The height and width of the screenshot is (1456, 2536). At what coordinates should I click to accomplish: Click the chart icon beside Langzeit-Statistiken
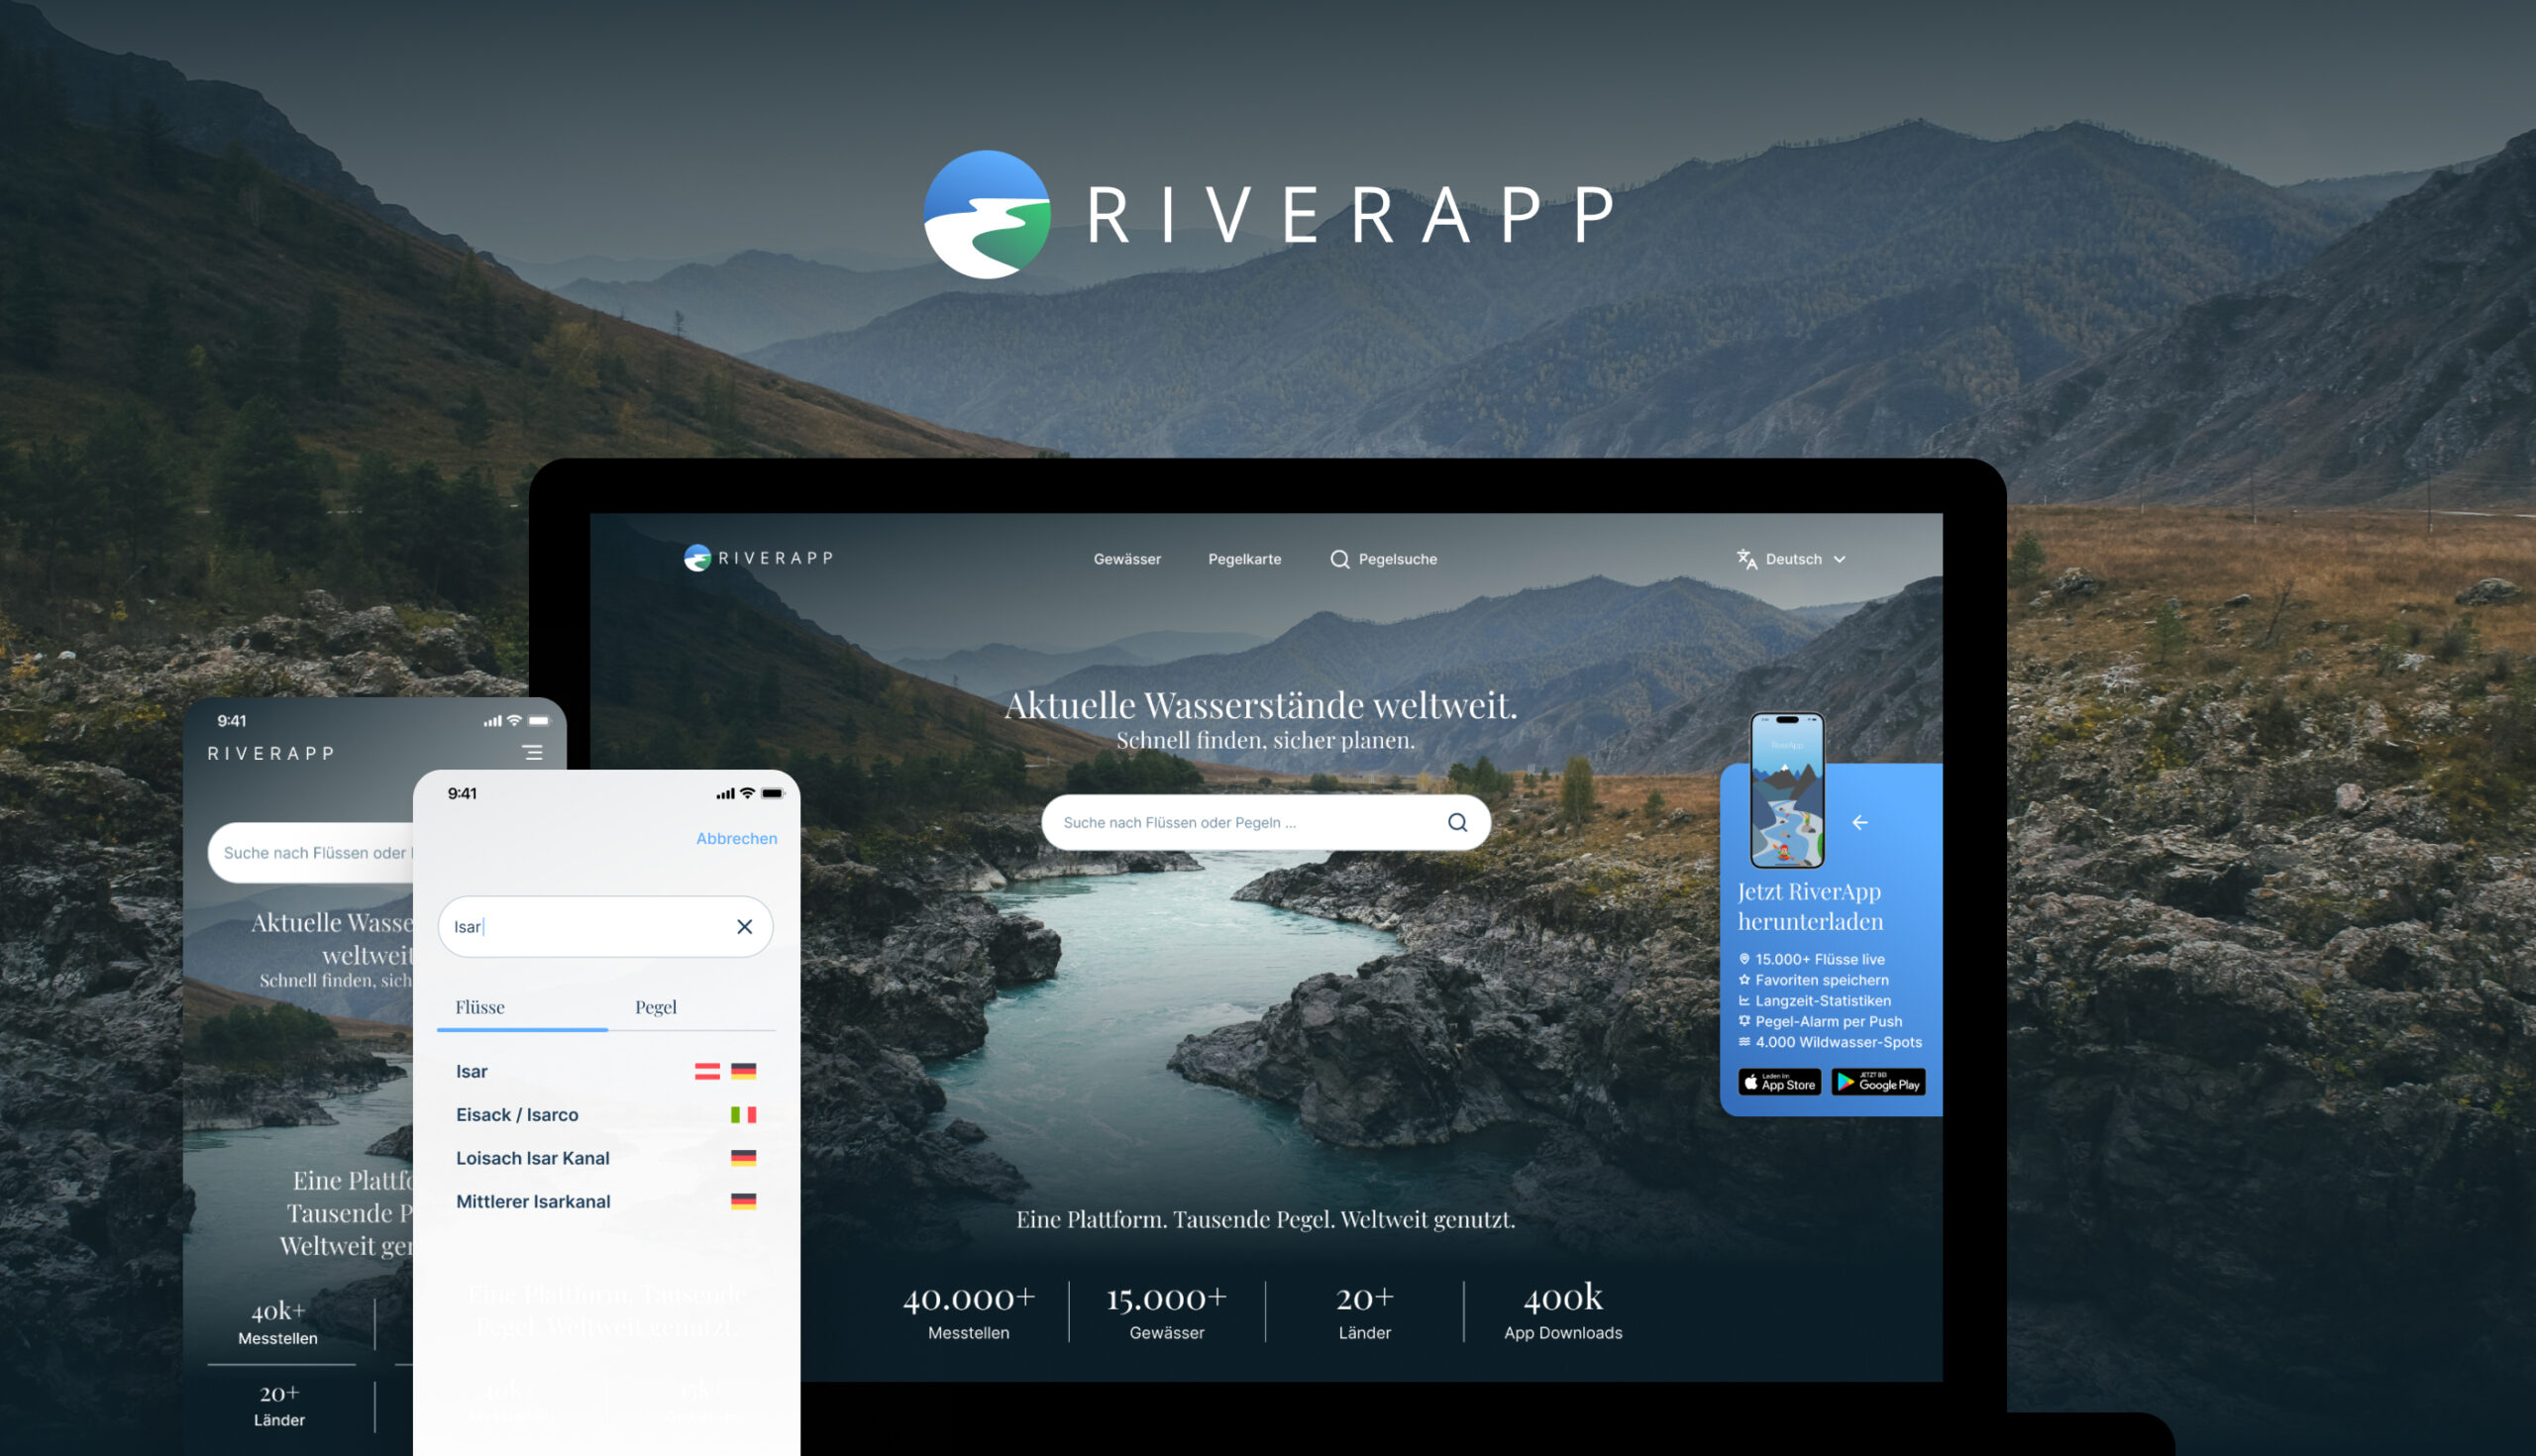coord(1744,1001)
